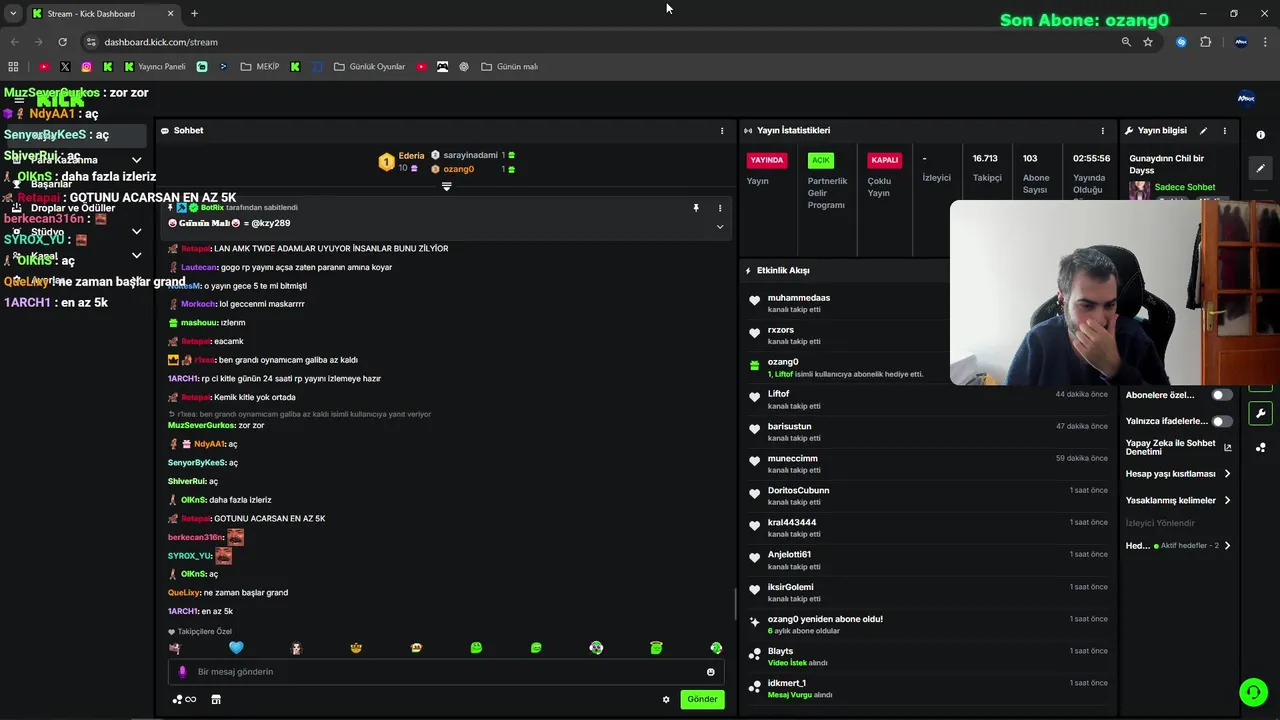
Task: Insert the crowned face emote
Action: [356, 648]
